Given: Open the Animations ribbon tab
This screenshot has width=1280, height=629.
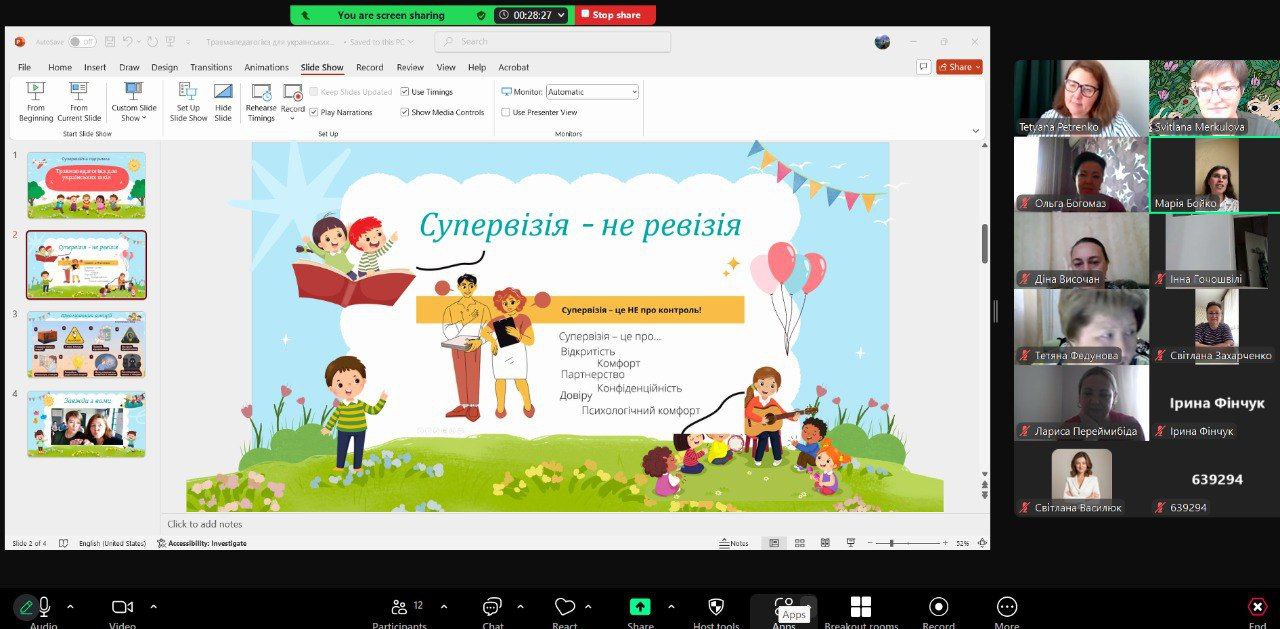Looking at the screenshot, I should tap(266, 67).
